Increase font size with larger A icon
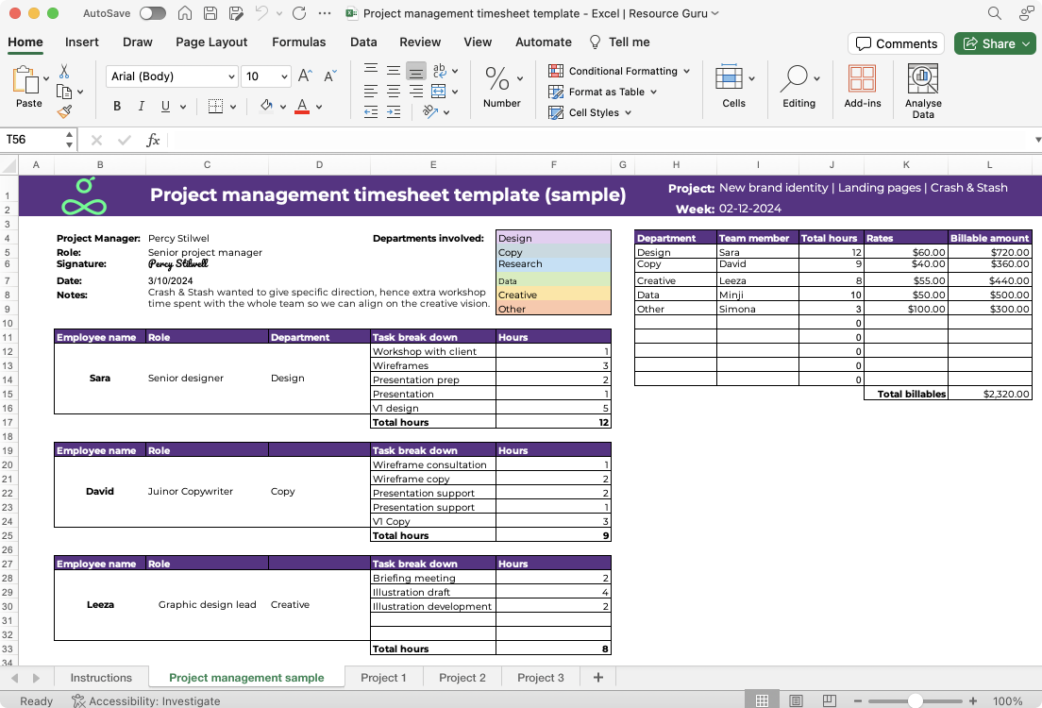This screenshot has height=708, width=1042. point(305,76)
